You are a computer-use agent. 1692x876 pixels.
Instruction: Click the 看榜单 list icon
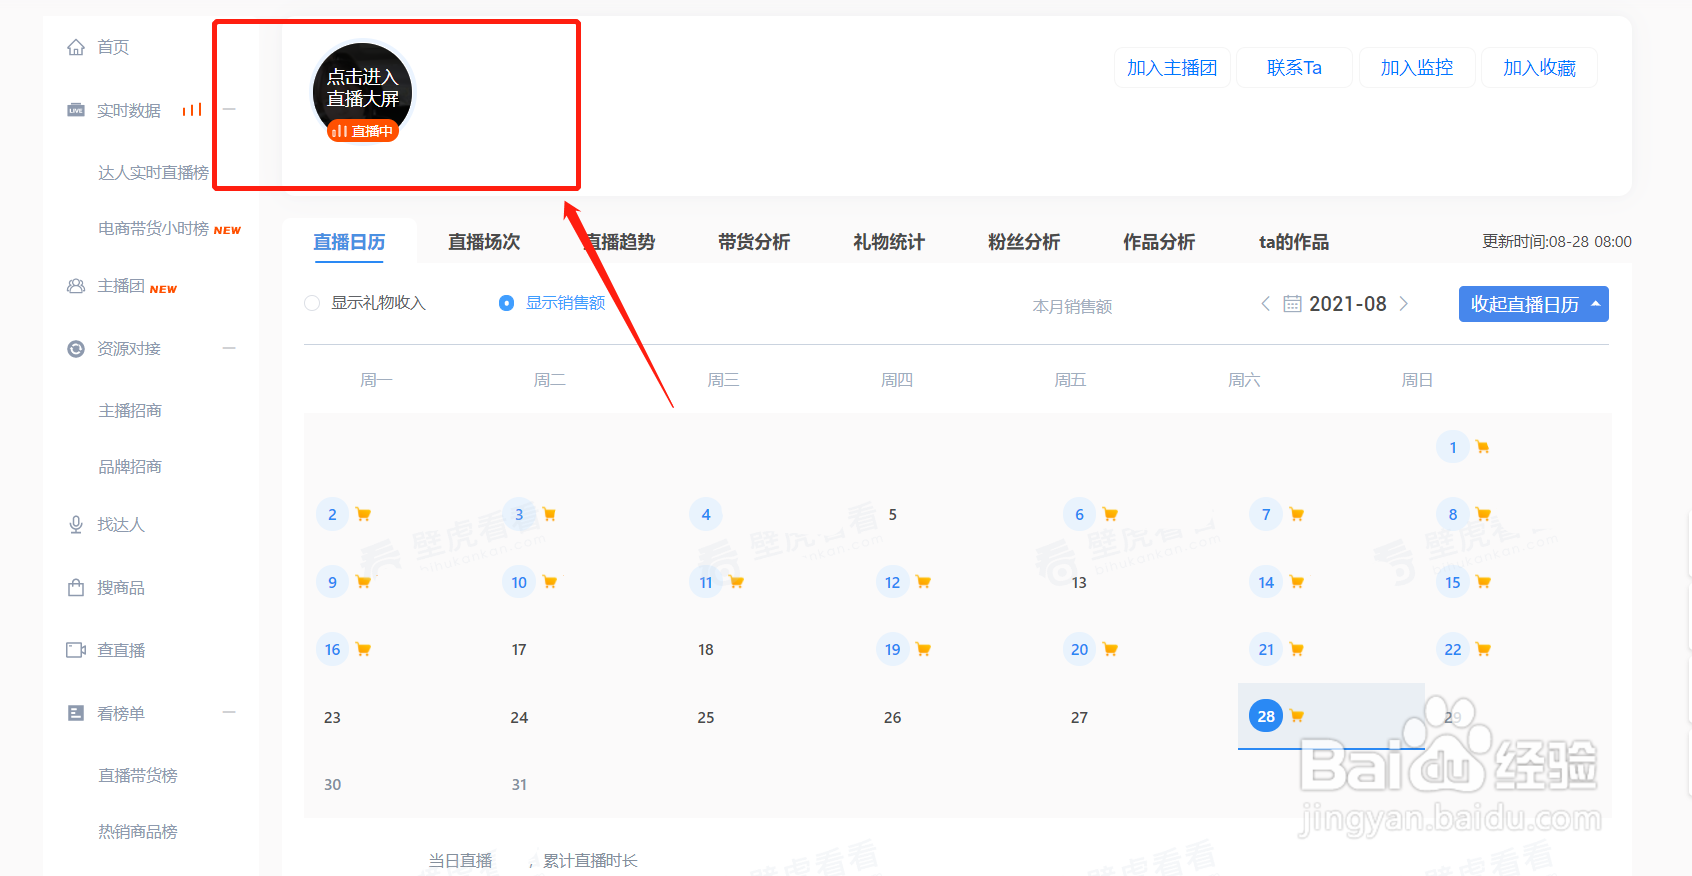(76, 713)
